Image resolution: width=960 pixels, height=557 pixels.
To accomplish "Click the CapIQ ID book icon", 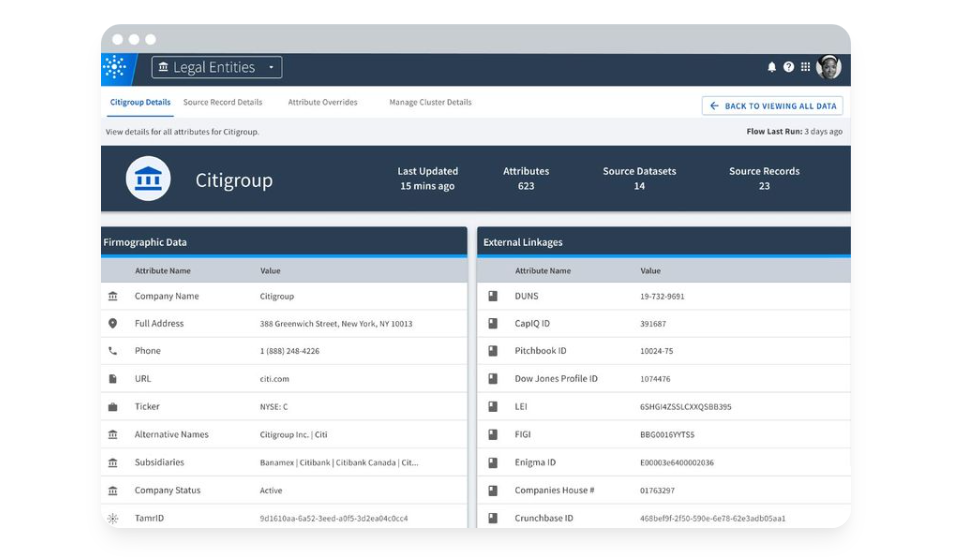I will (x=493, y=323).
